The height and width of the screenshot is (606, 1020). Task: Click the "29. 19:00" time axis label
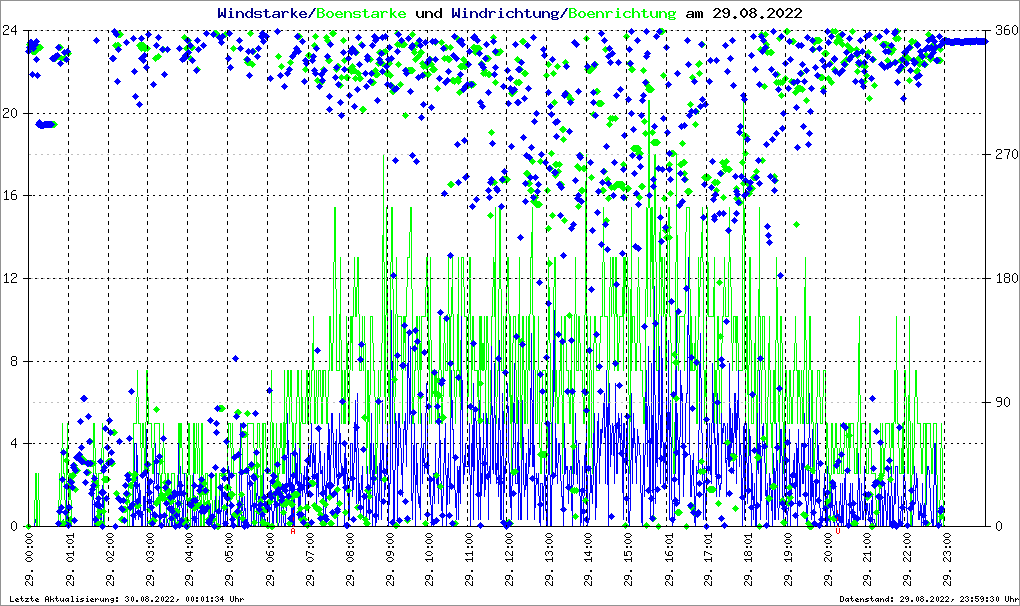pyautogui.click(x=788, y=560)
